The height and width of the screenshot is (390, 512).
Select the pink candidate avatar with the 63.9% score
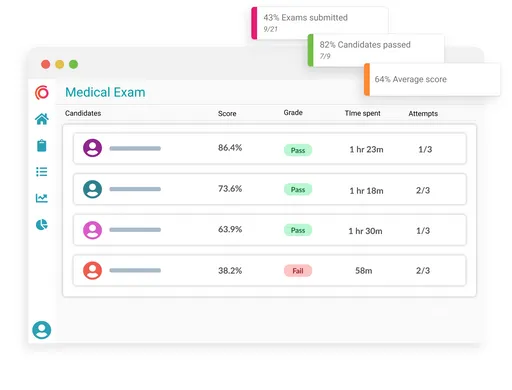[92, 230]
